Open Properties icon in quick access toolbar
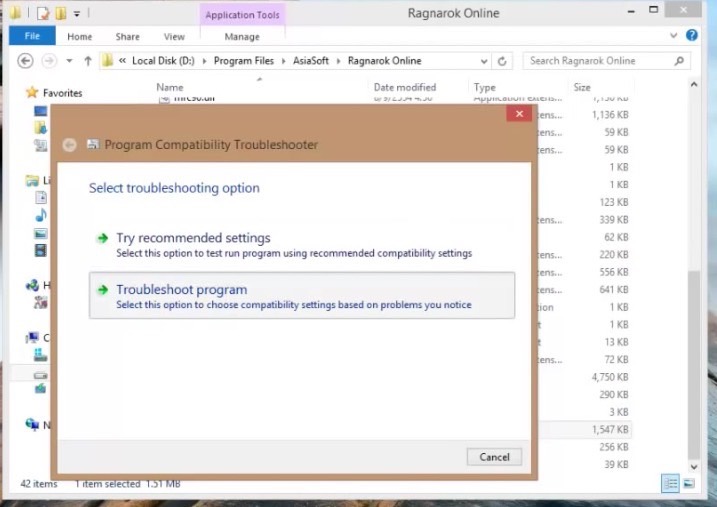This screenshot has height=507, width=717. pyautogui.click(x=43, y=13)
